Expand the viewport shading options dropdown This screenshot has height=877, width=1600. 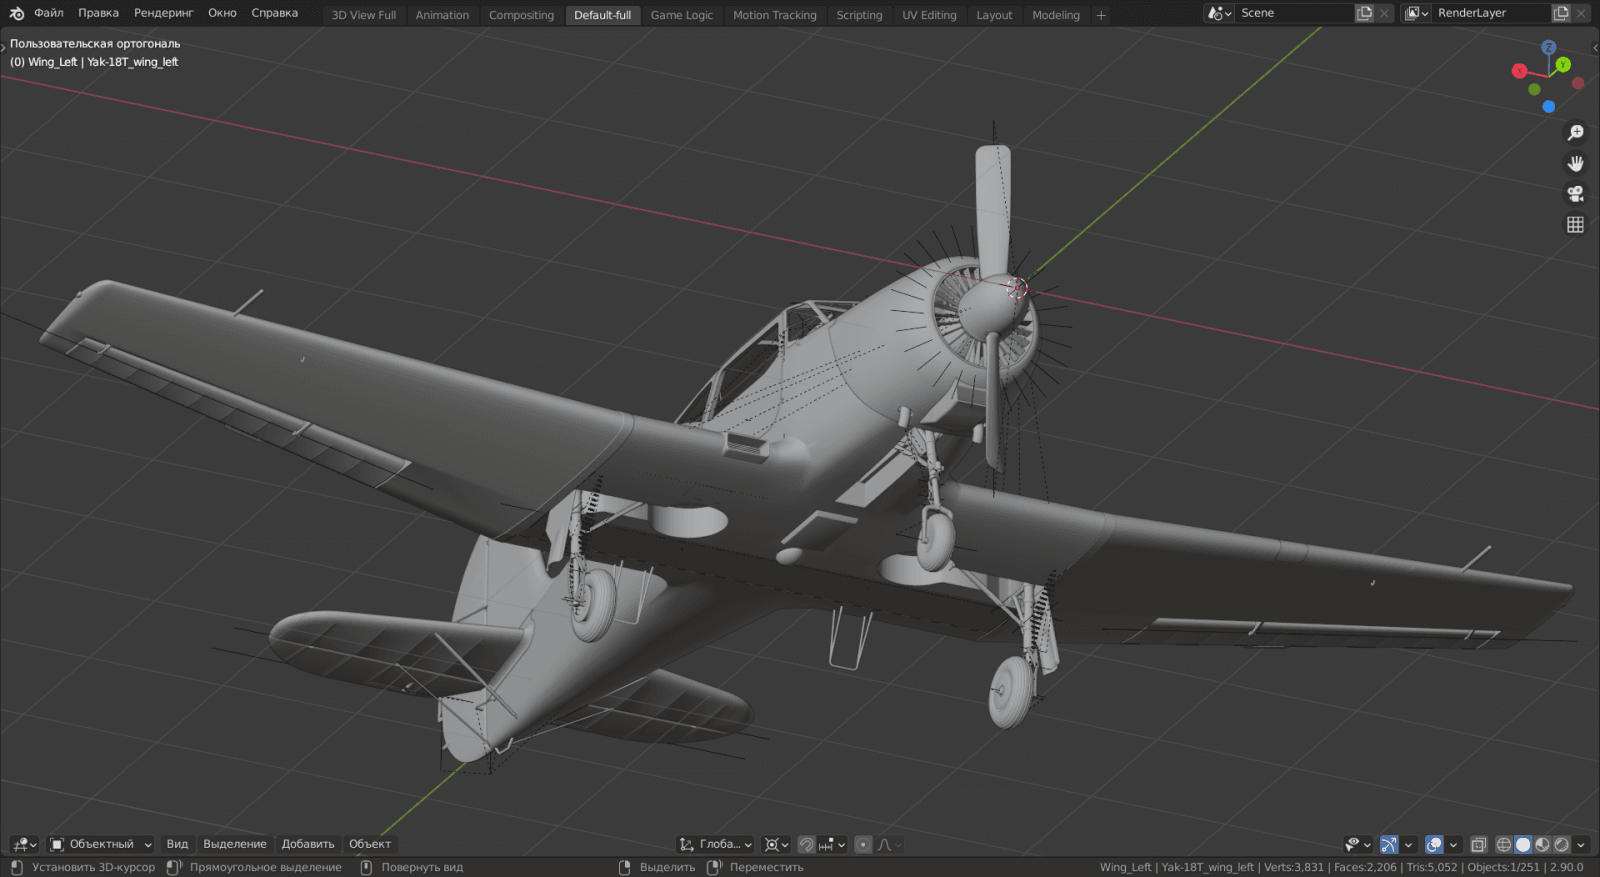(x=1581, y=845)
